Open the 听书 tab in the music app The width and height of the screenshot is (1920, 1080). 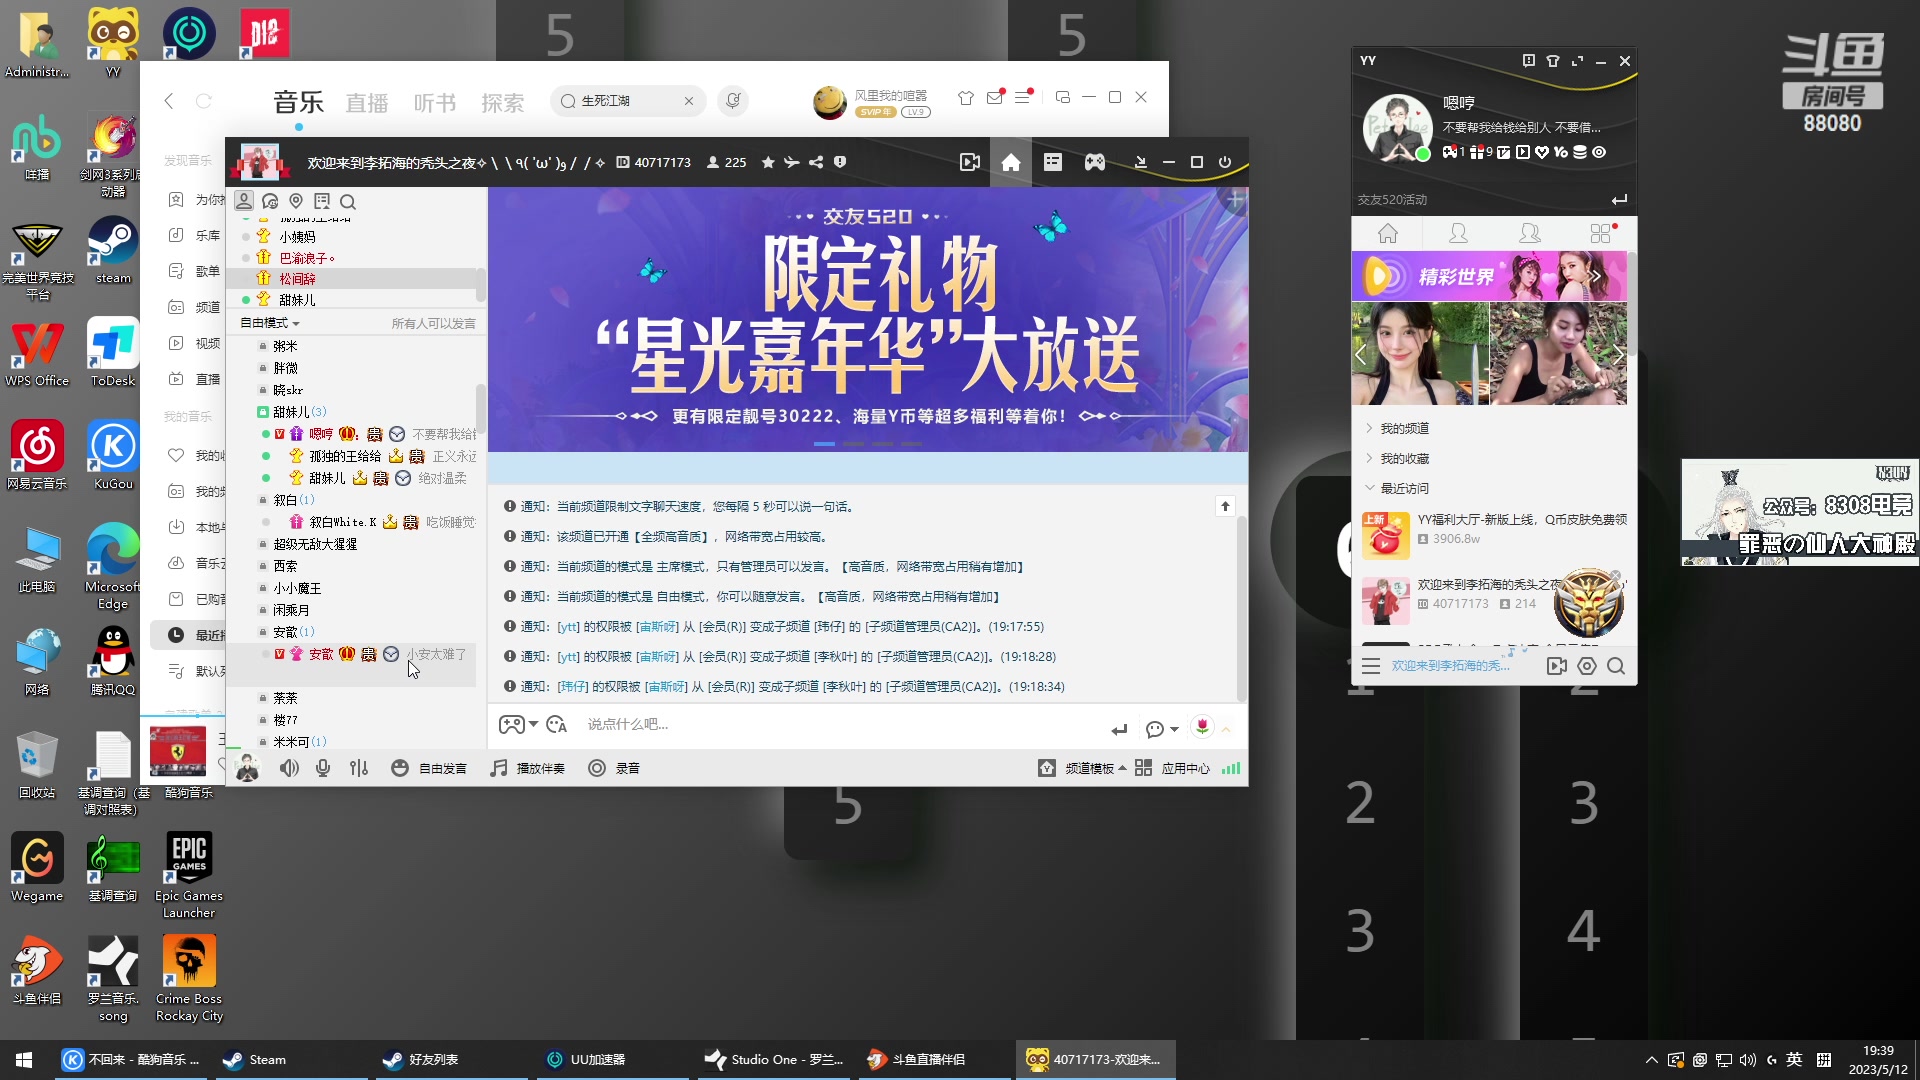click(x=435, y=101)
